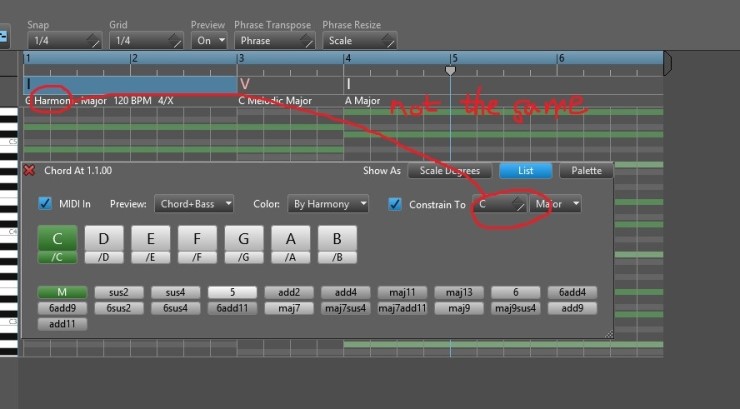Select the maj11 chord type
The image size is (740, 409).
pos(402,292)
